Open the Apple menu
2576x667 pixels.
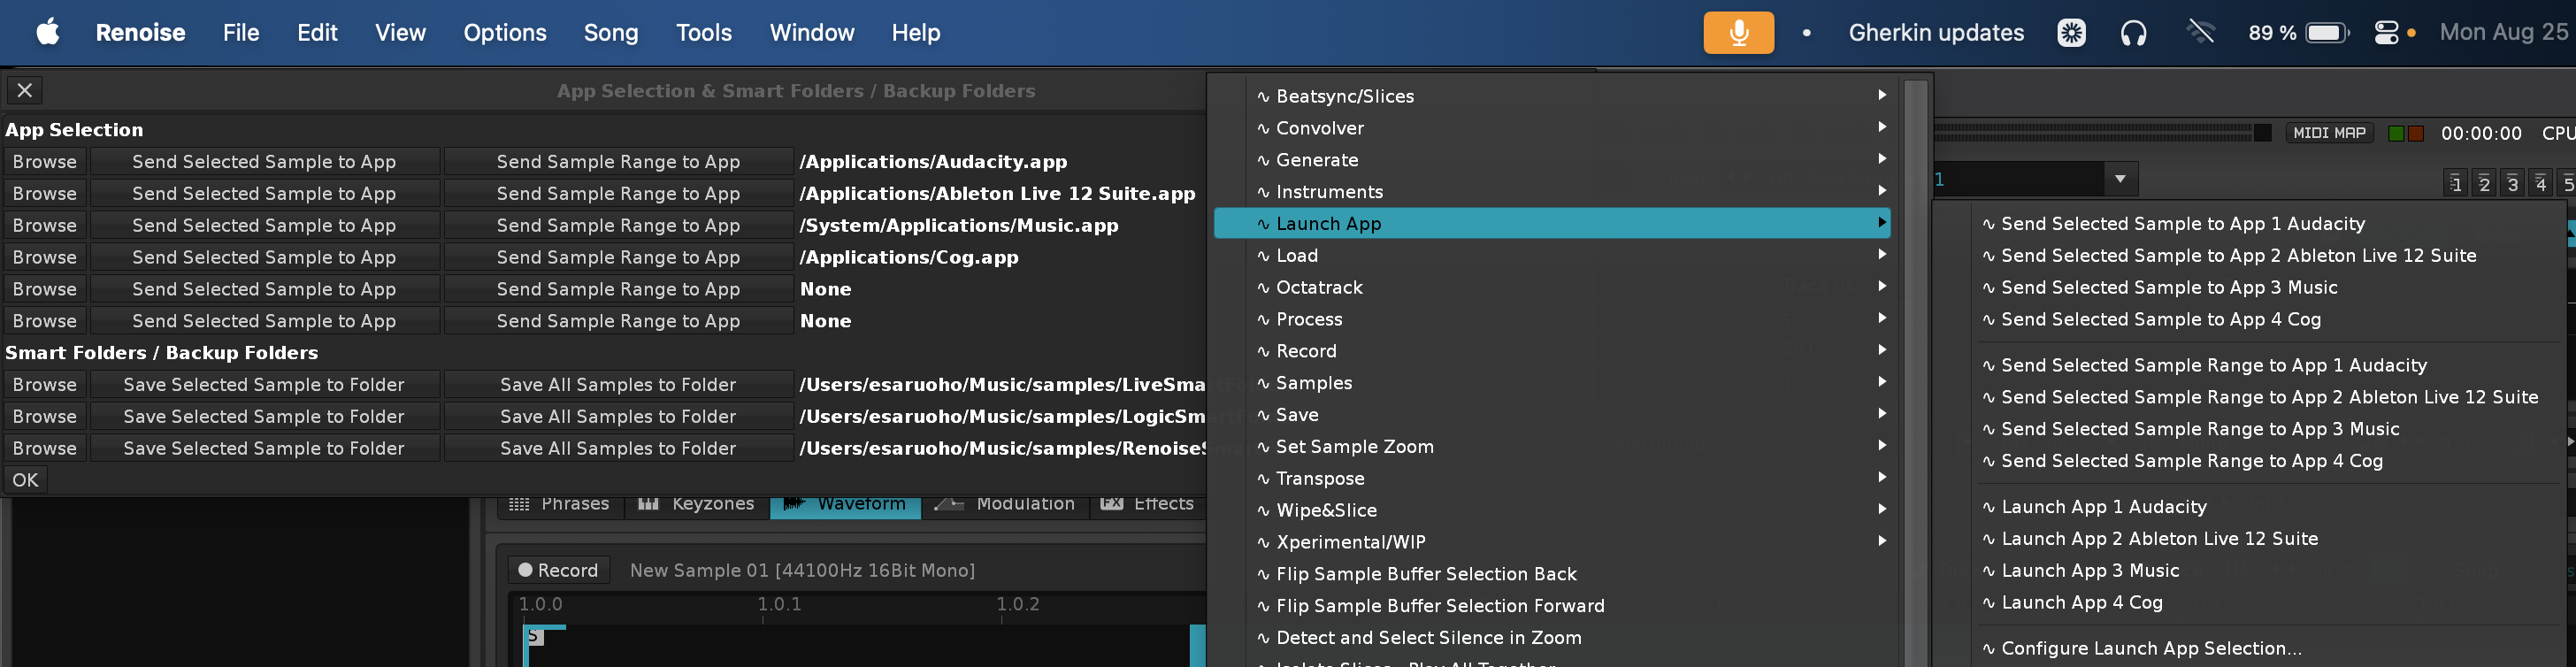[47, 33]
